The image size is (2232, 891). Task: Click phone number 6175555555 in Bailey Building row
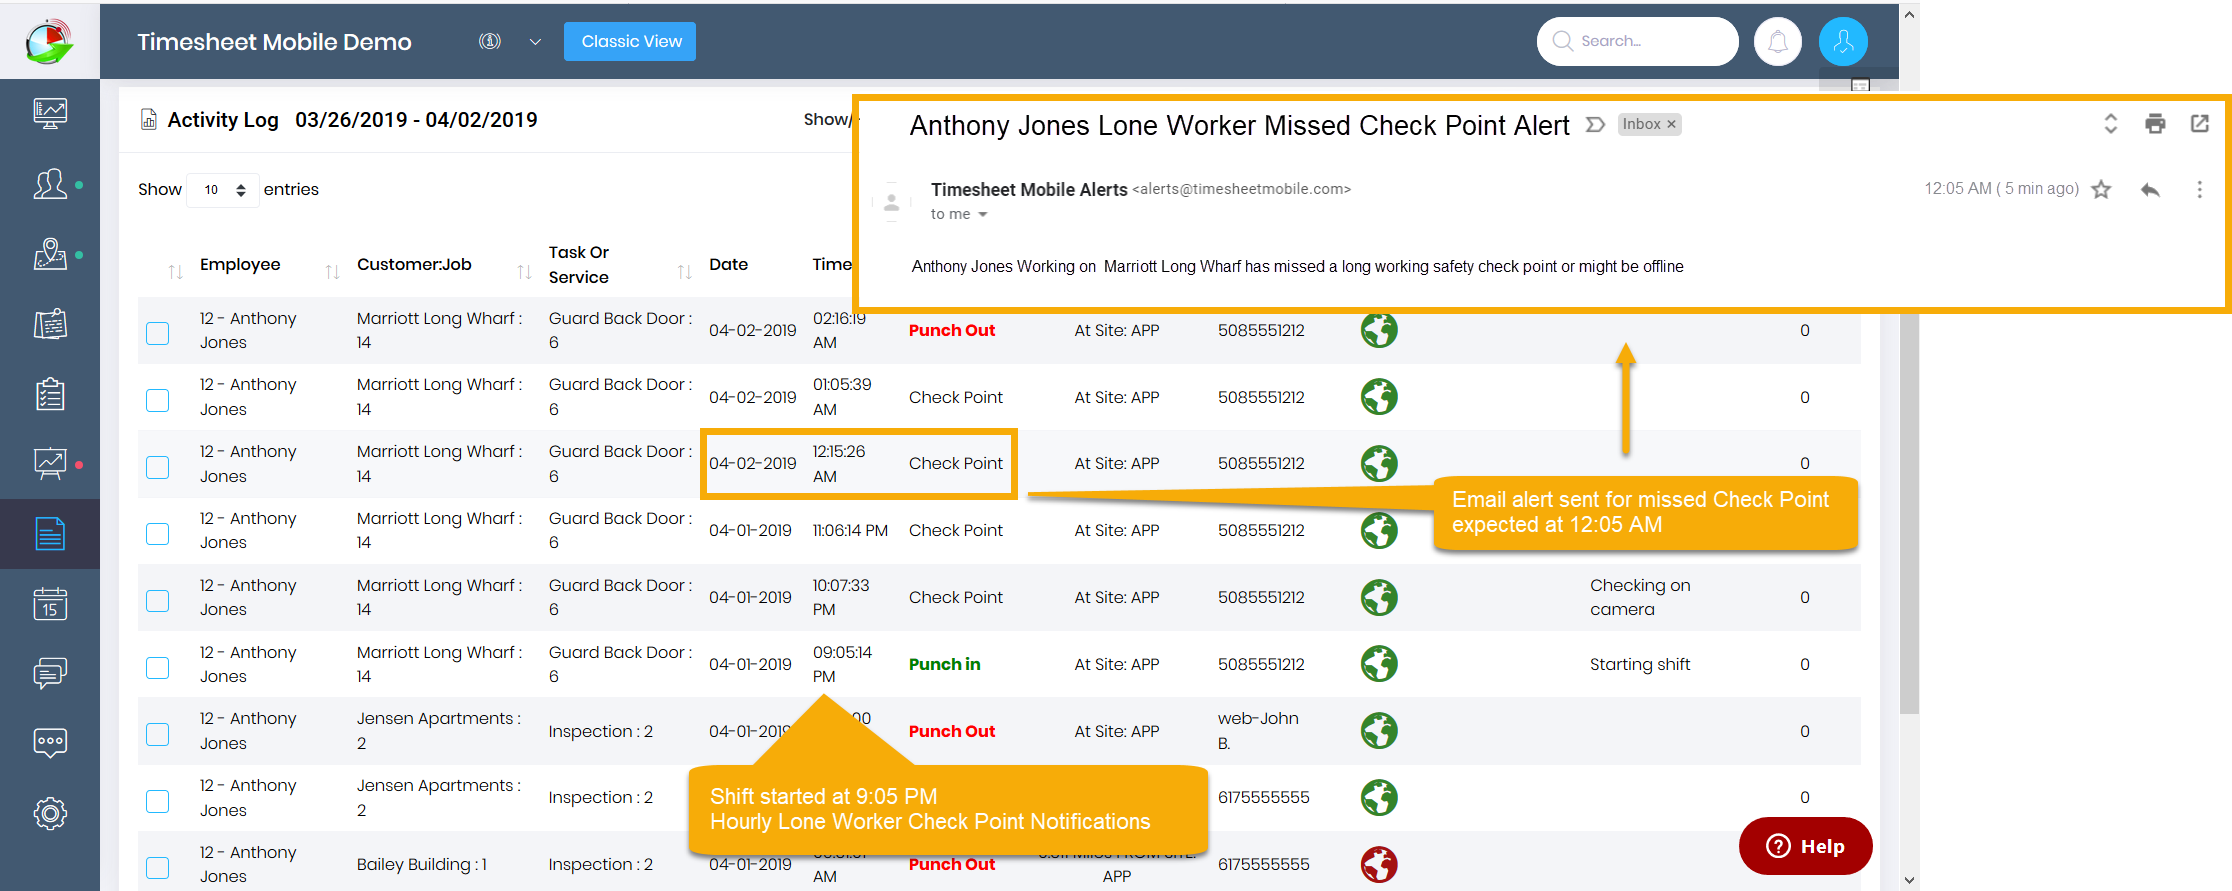click(x=1263, y=865)
